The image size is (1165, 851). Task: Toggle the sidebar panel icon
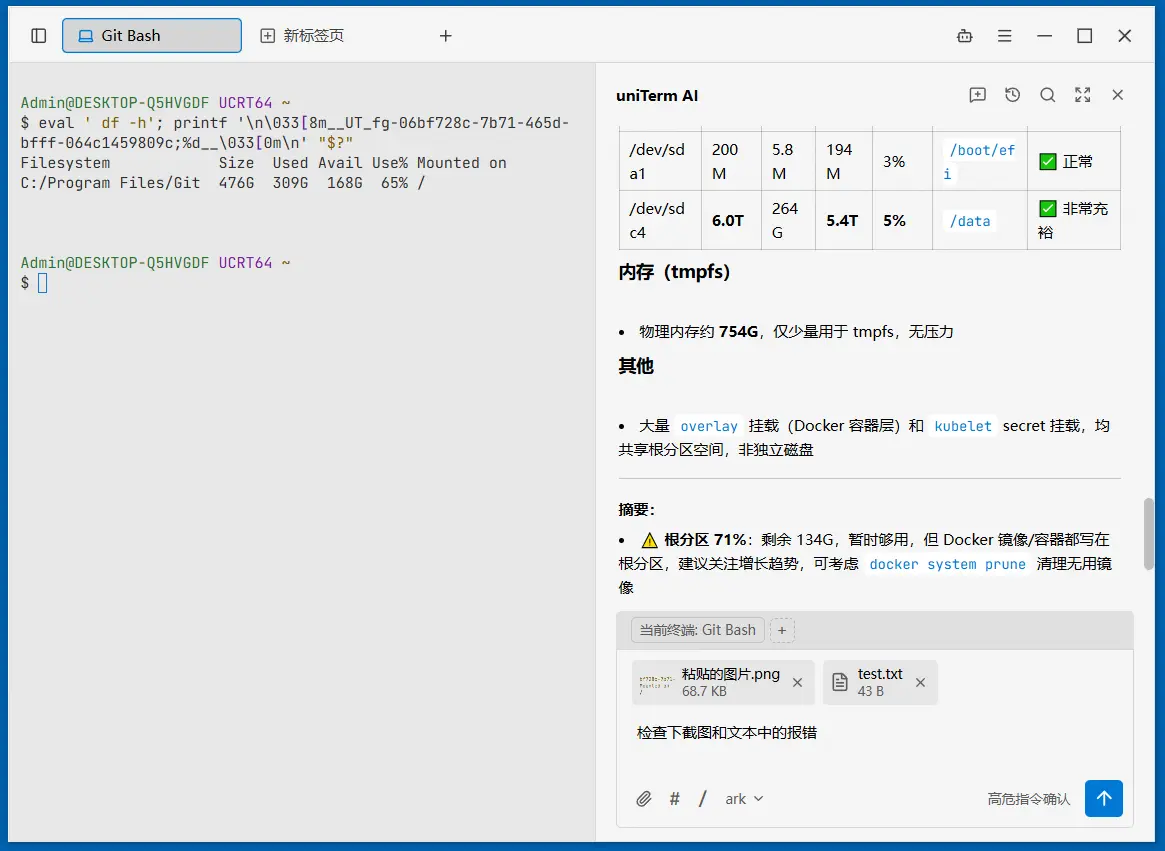[39, 36]
